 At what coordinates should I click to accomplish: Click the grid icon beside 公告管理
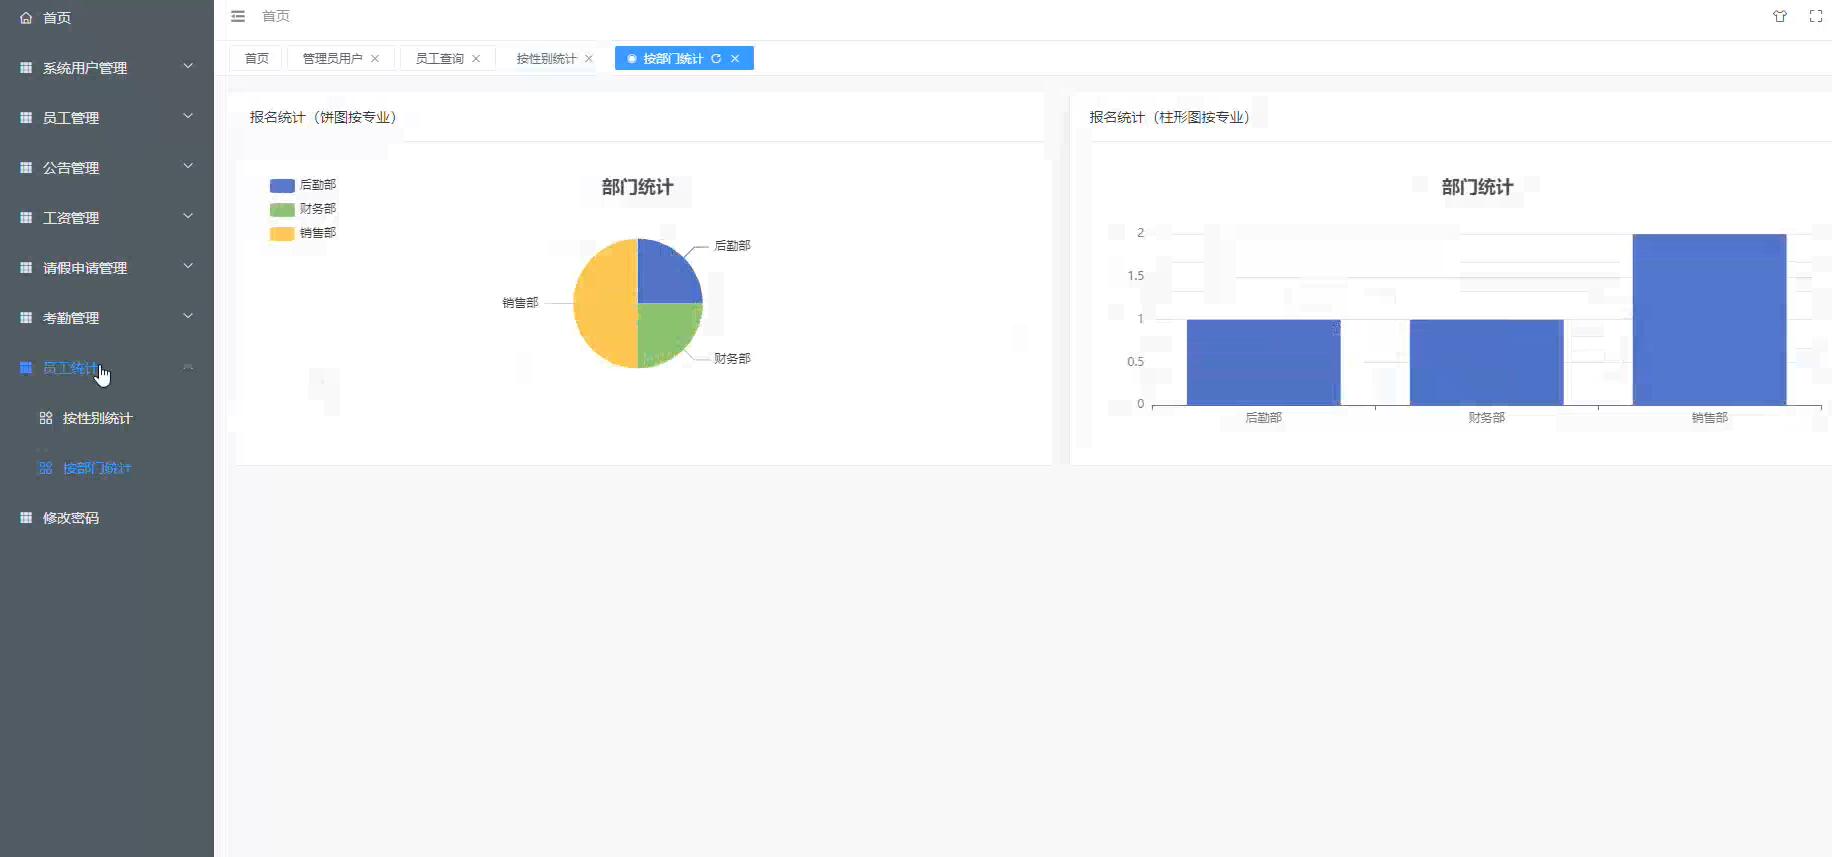click(x=26, y=168)
